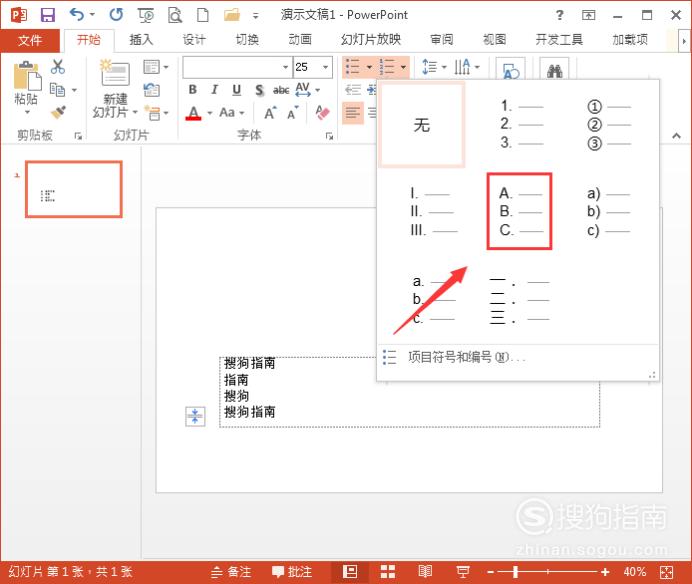
Task: Toggle bold formatting
Action: coord(193,90)
